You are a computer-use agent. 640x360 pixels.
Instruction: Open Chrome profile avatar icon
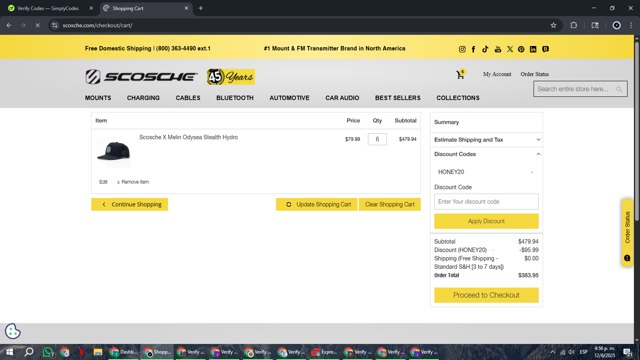[616, 25]
